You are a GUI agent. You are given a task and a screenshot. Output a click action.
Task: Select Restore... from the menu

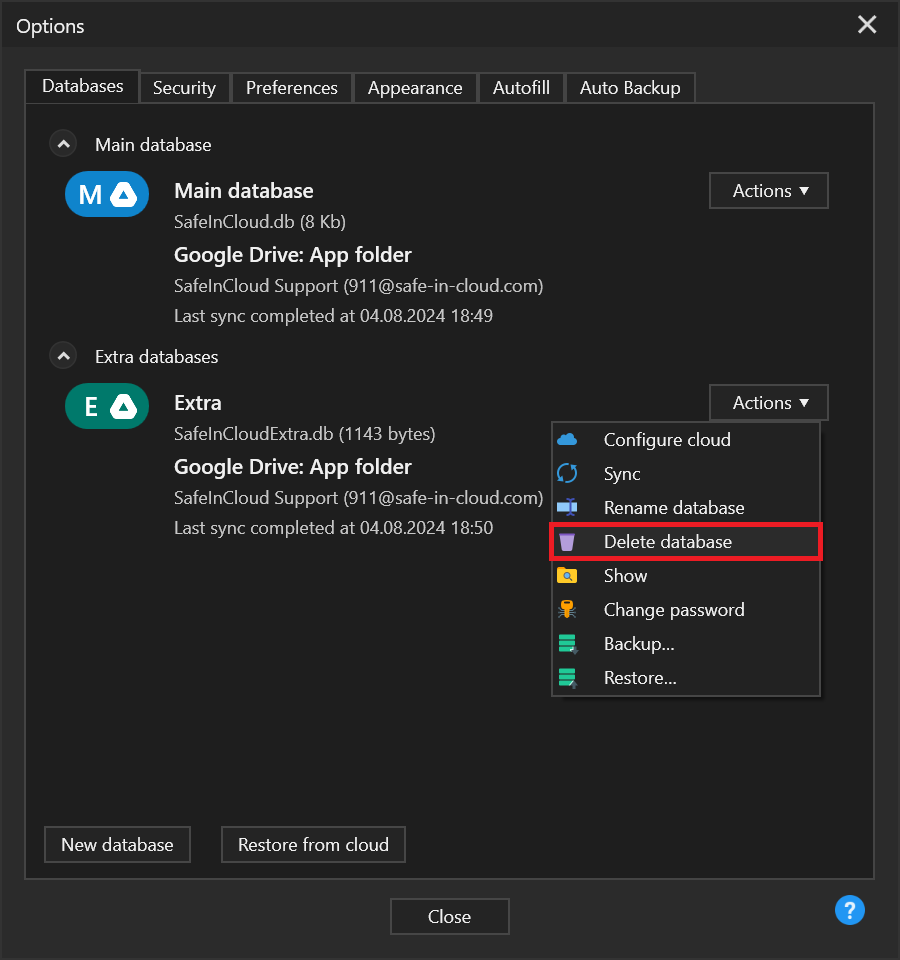pos(686,678)
